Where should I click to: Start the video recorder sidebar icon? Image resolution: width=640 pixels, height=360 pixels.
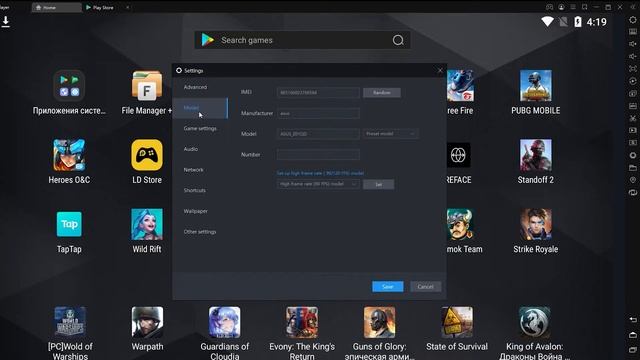(x=633, y=131)
